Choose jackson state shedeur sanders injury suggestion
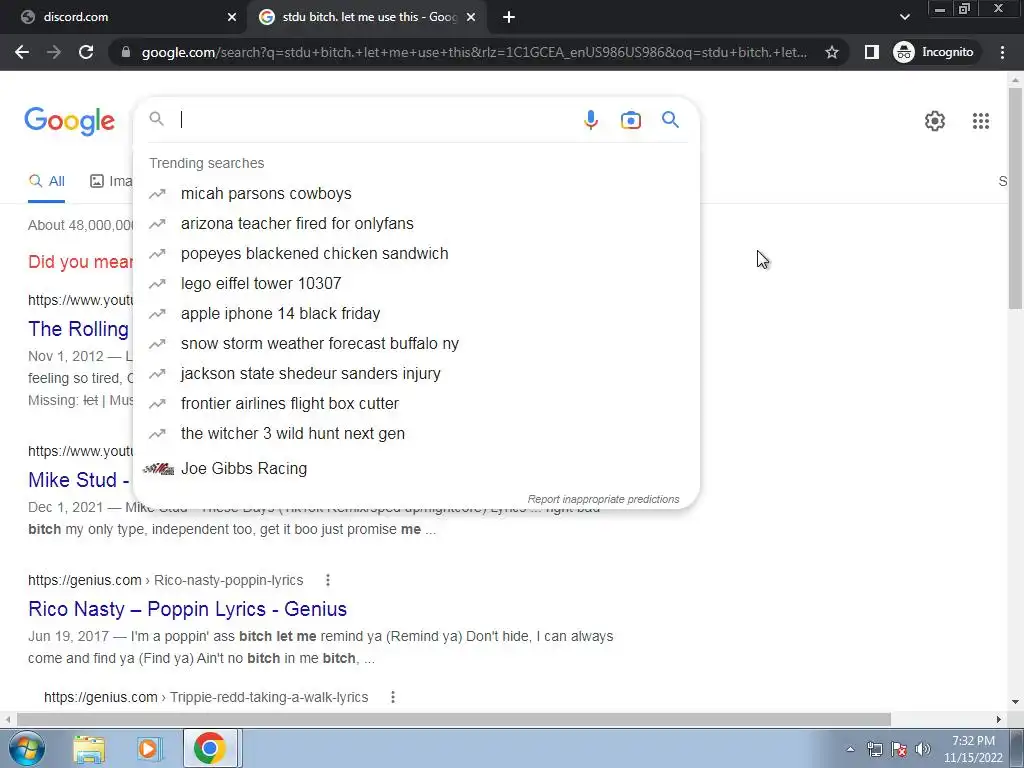Screen dimensions: 1024x768 click(x=416, y=374)
